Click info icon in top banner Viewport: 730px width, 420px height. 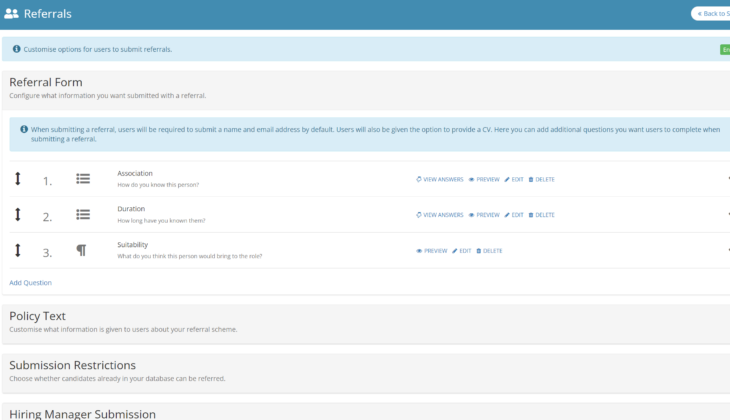click(16, 49)
